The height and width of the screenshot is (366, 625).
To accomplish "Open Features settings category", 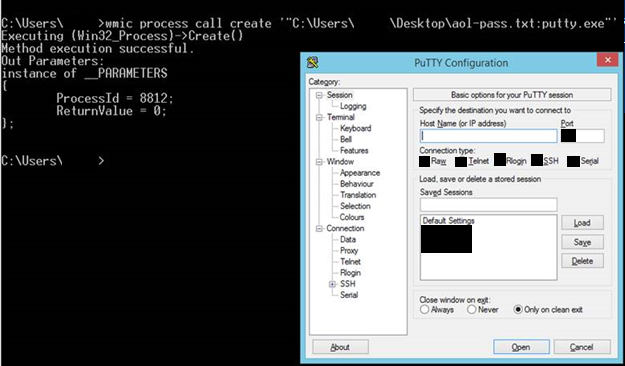I will (x=354, y=151).
